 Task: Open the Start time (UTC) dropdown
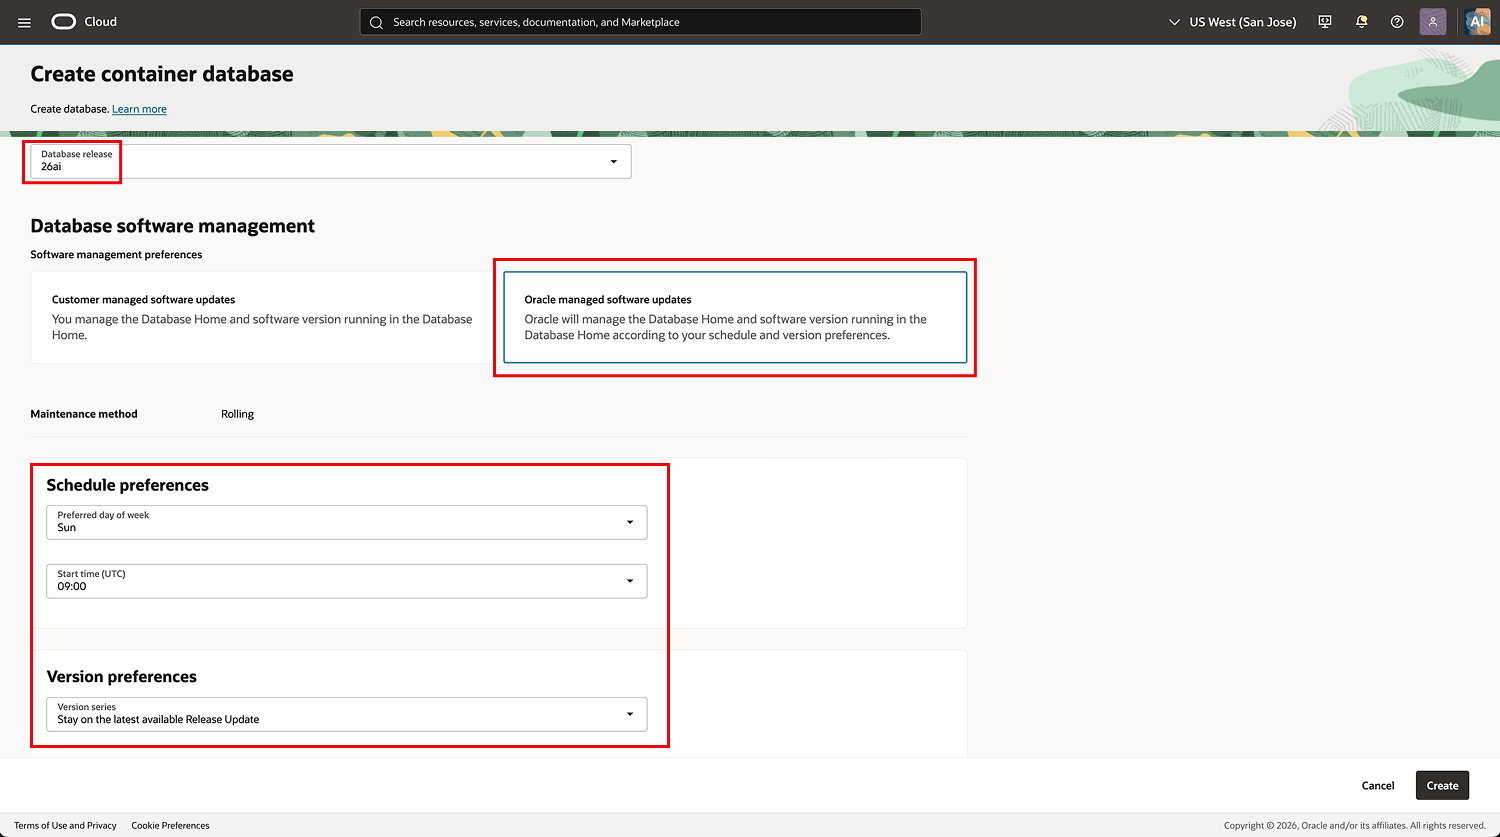tap(347, 581)
